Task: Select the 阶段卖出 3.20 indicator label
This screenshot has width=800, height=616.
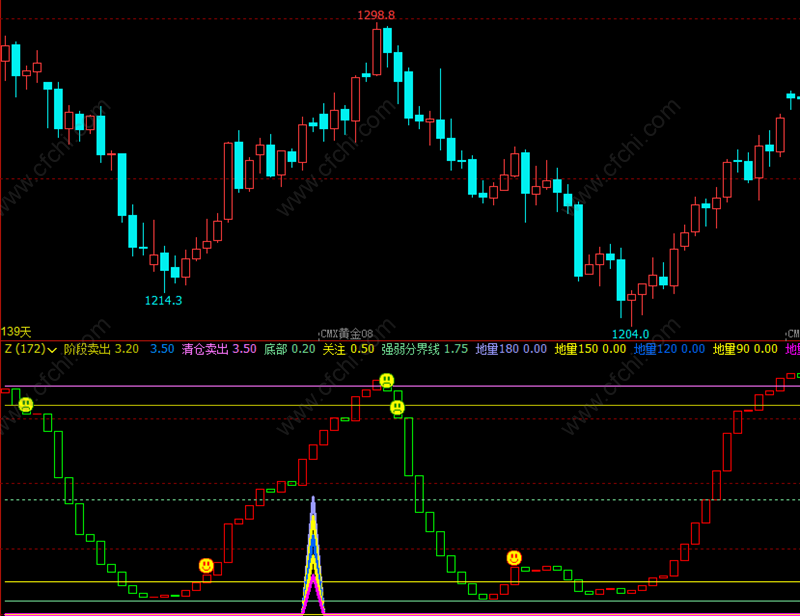Action: 101,349
